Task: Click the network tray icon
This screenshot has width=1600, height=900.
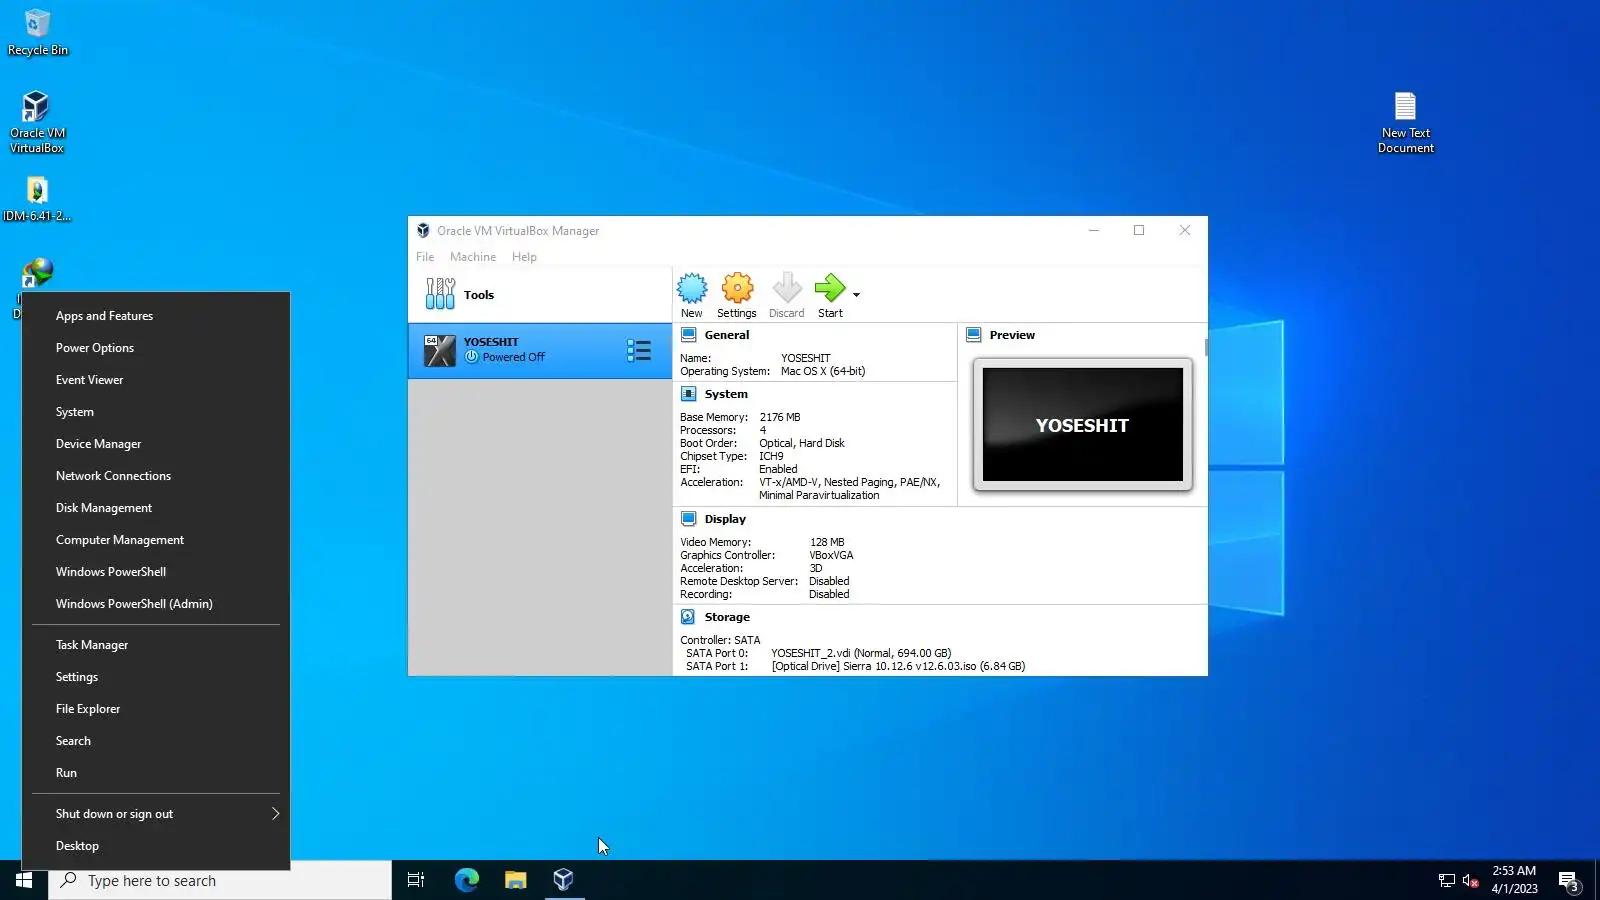Action: (x=1446, y=880)
